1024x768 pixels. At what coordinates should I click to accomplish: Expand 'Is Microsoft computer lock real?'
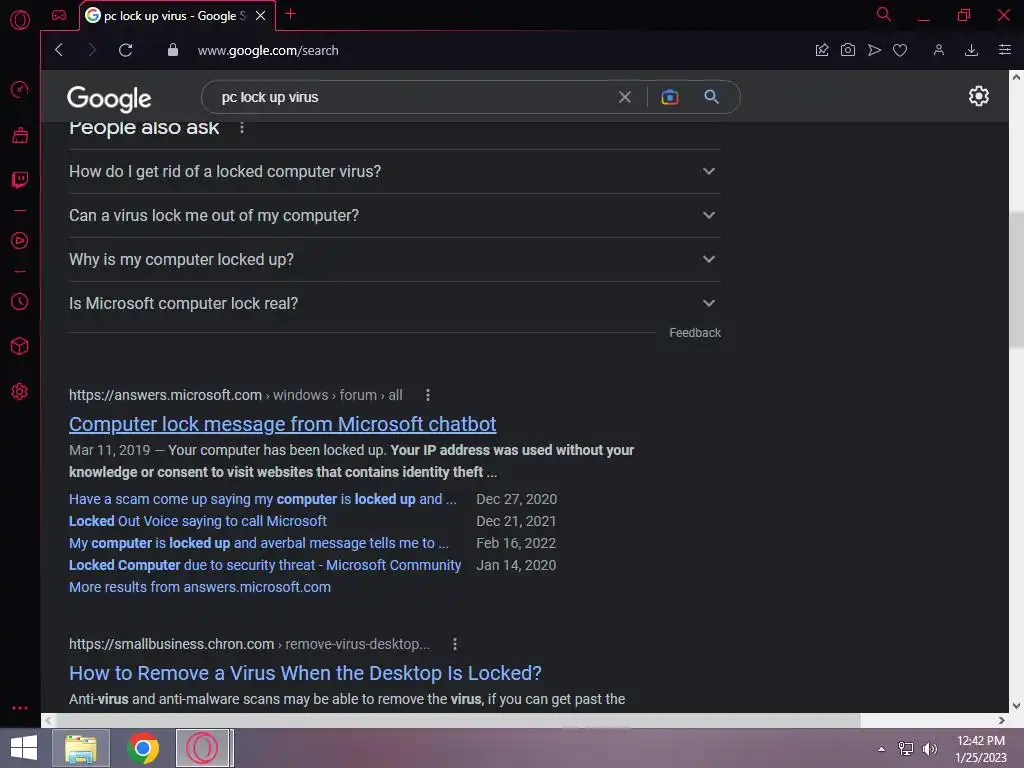click(x=394, y=304)
